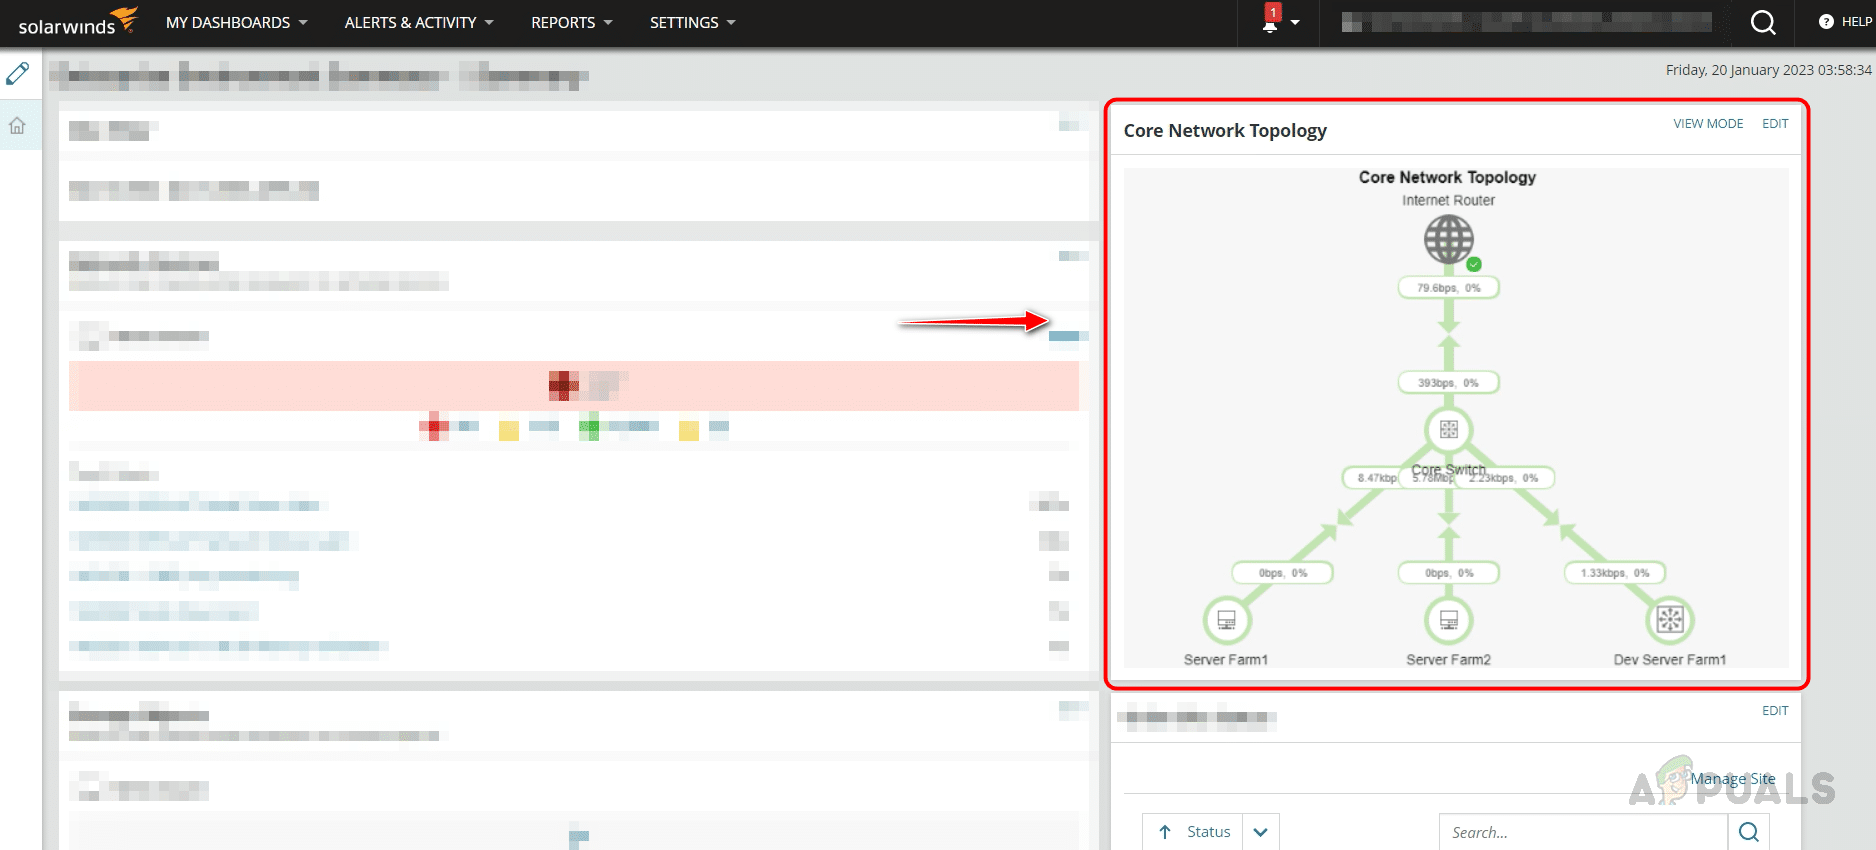This screenshot has height=850, width=1876.
Task: Click the Internet Router label
Action: [1448, 201]
